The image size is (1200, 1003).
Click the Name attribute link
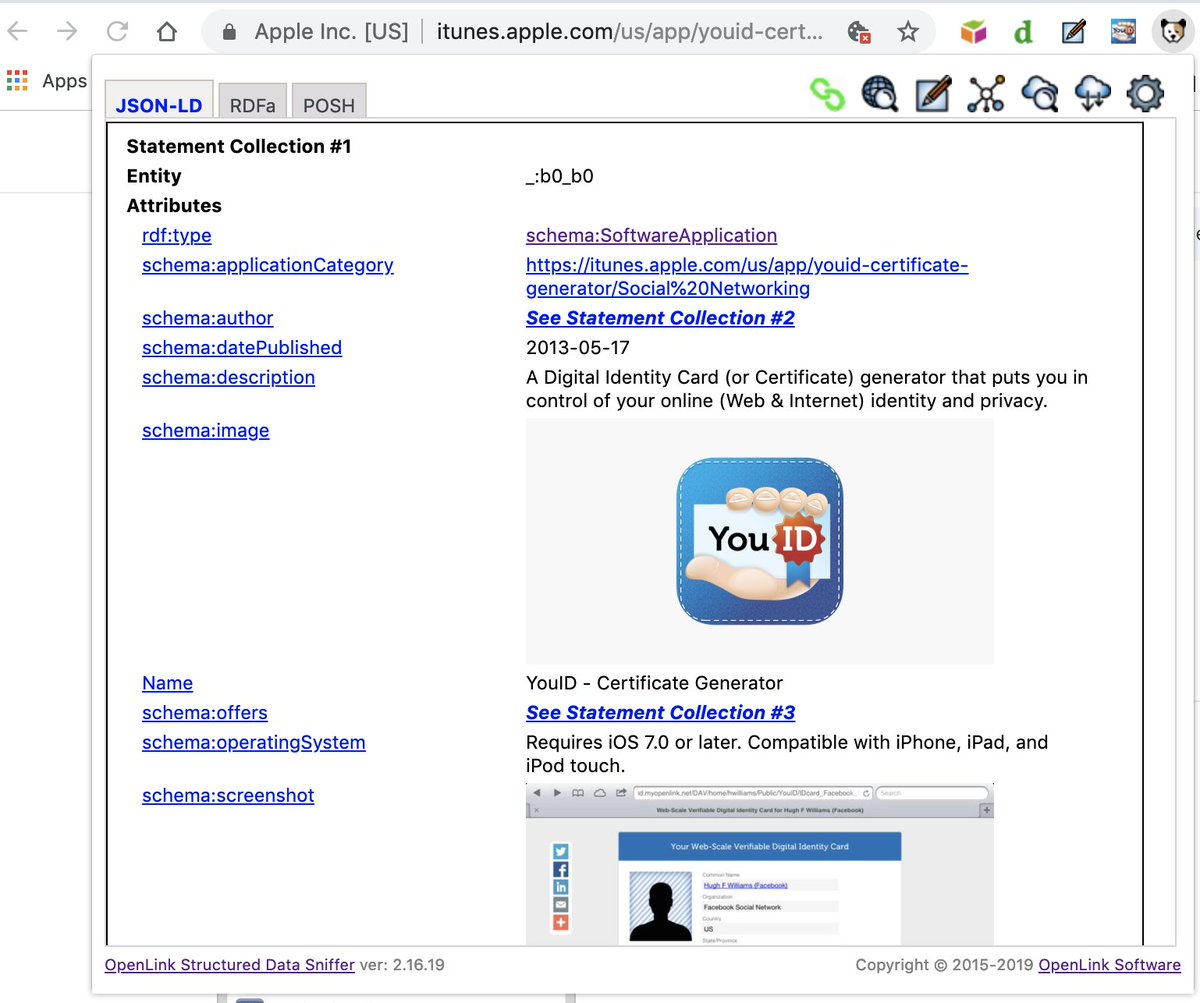[167, 683]
